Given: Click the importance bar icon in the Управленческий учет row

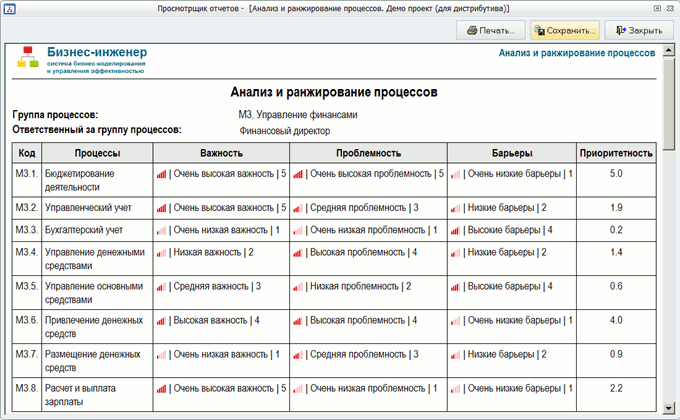Looking at the screenshot, I should click(161, 208).
